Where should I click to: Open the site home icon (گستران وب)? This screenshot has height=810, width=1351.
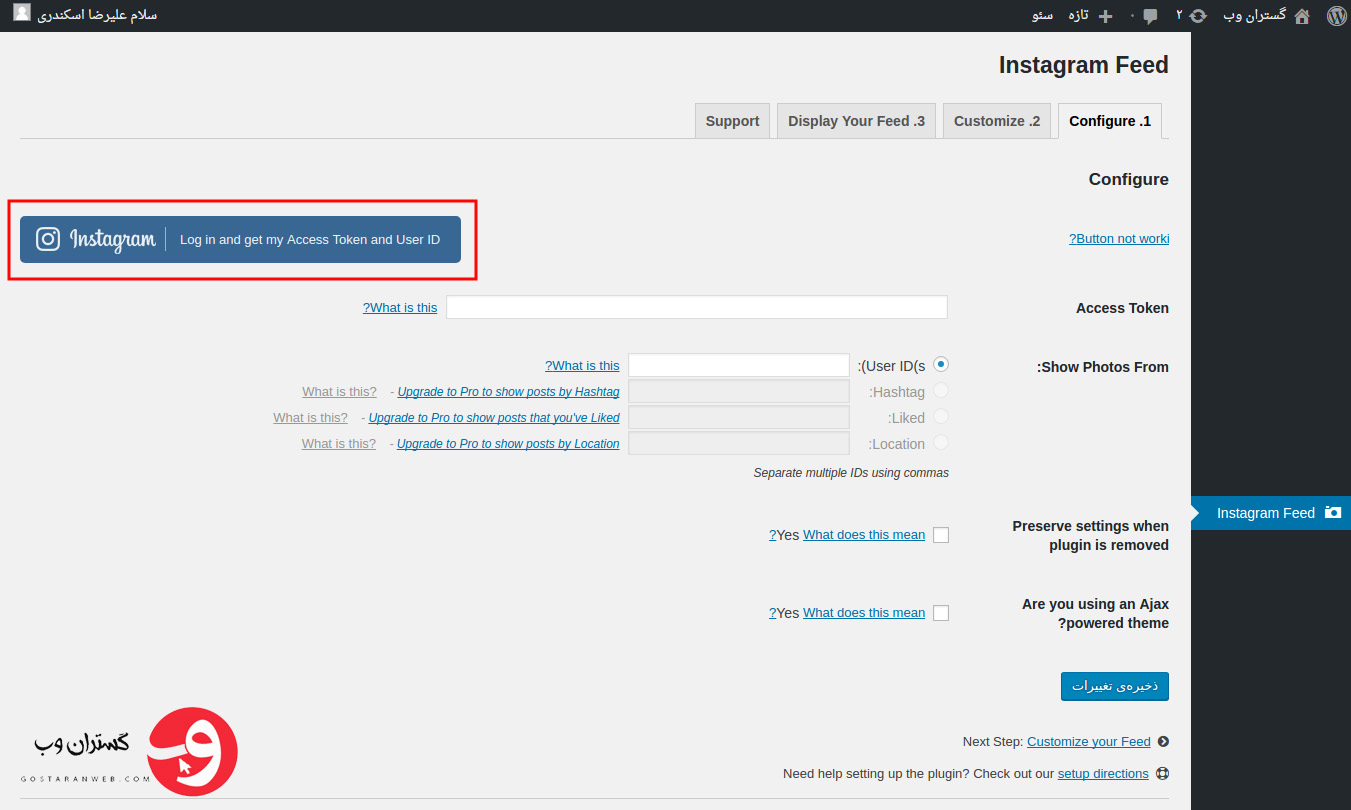click(x=1301, y=16)
